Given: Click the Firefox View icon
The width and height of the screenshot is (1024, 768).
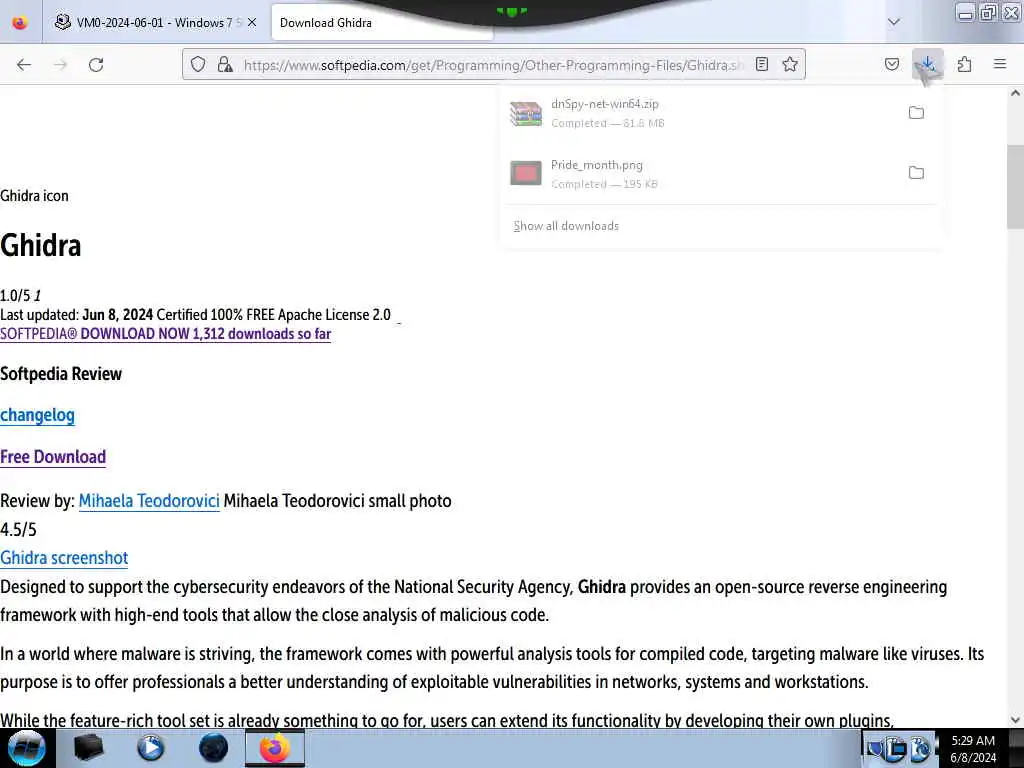Looking at the screenshot, I should [x=20, y=22].
